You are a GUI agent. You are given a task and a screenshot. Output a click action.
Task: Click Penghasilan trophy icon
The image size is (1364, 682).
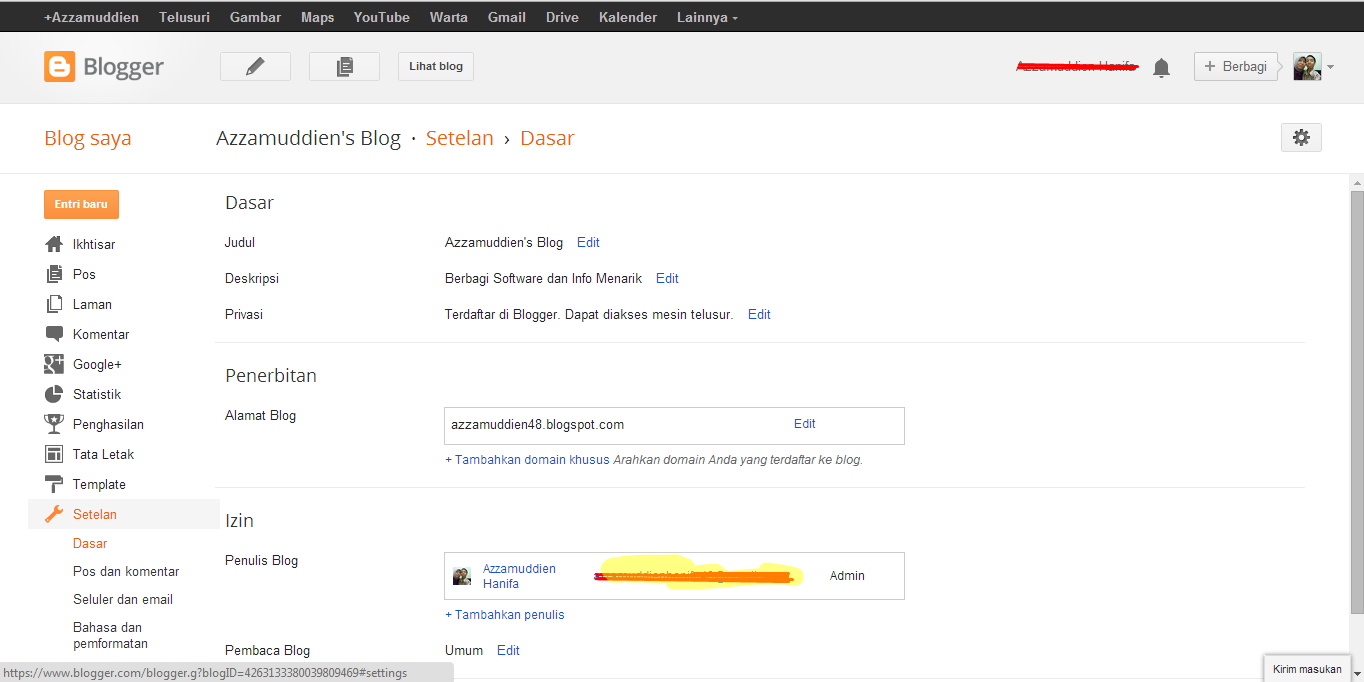54,424
